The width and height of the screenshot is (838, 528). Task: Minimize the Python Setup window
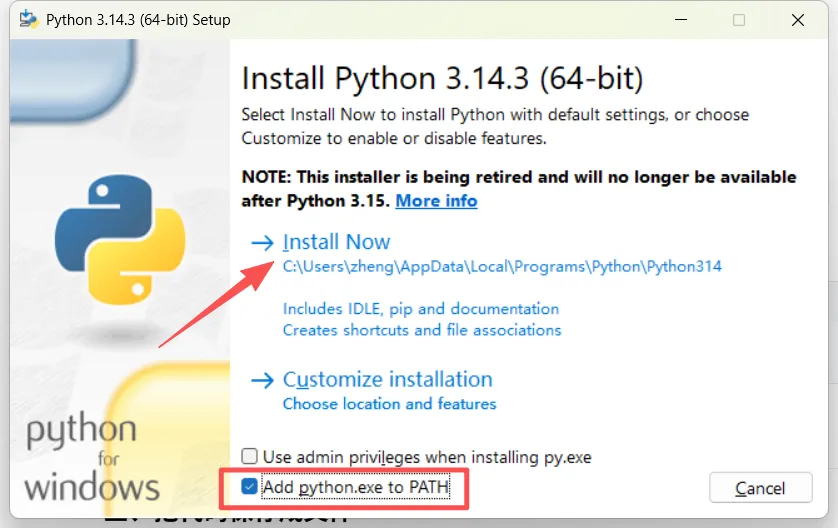point(681,20)
